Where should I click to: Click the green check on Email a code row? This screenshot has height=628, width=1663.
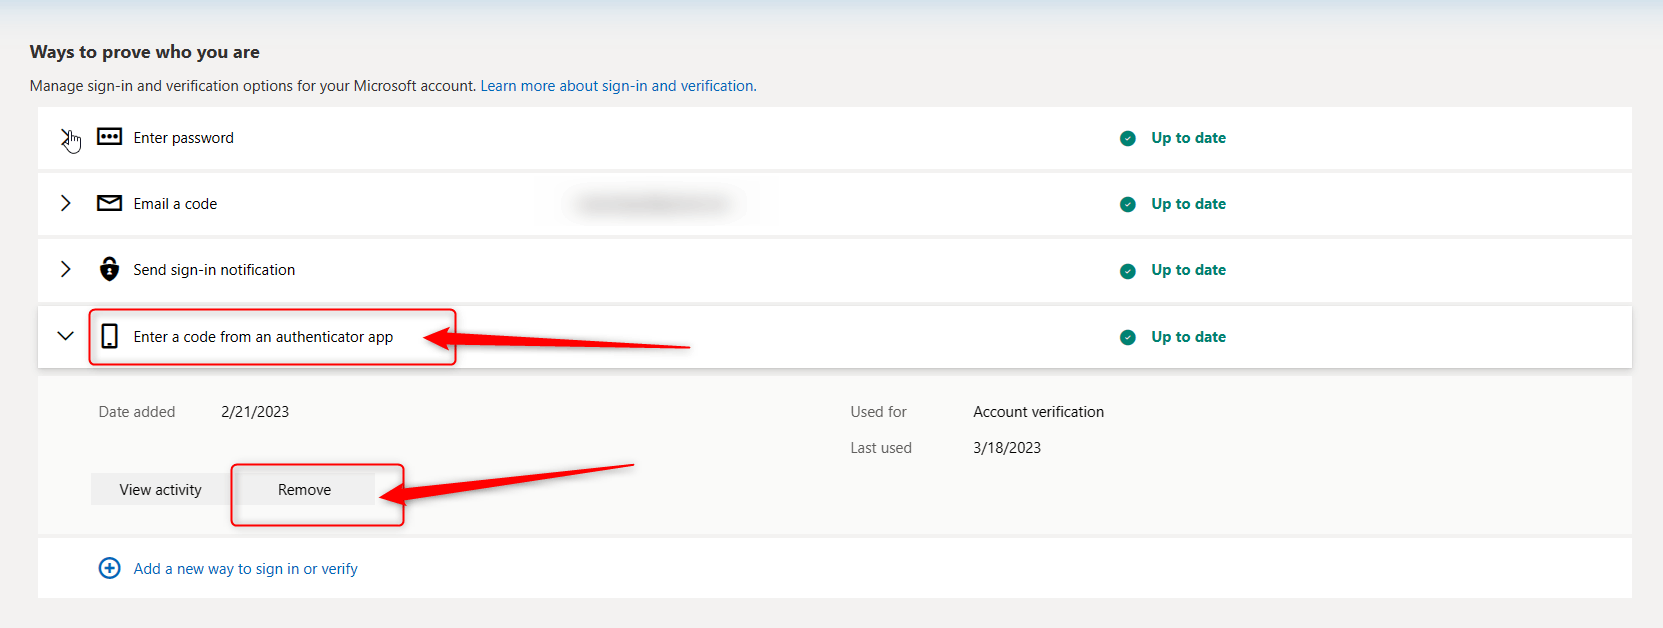1128,204
